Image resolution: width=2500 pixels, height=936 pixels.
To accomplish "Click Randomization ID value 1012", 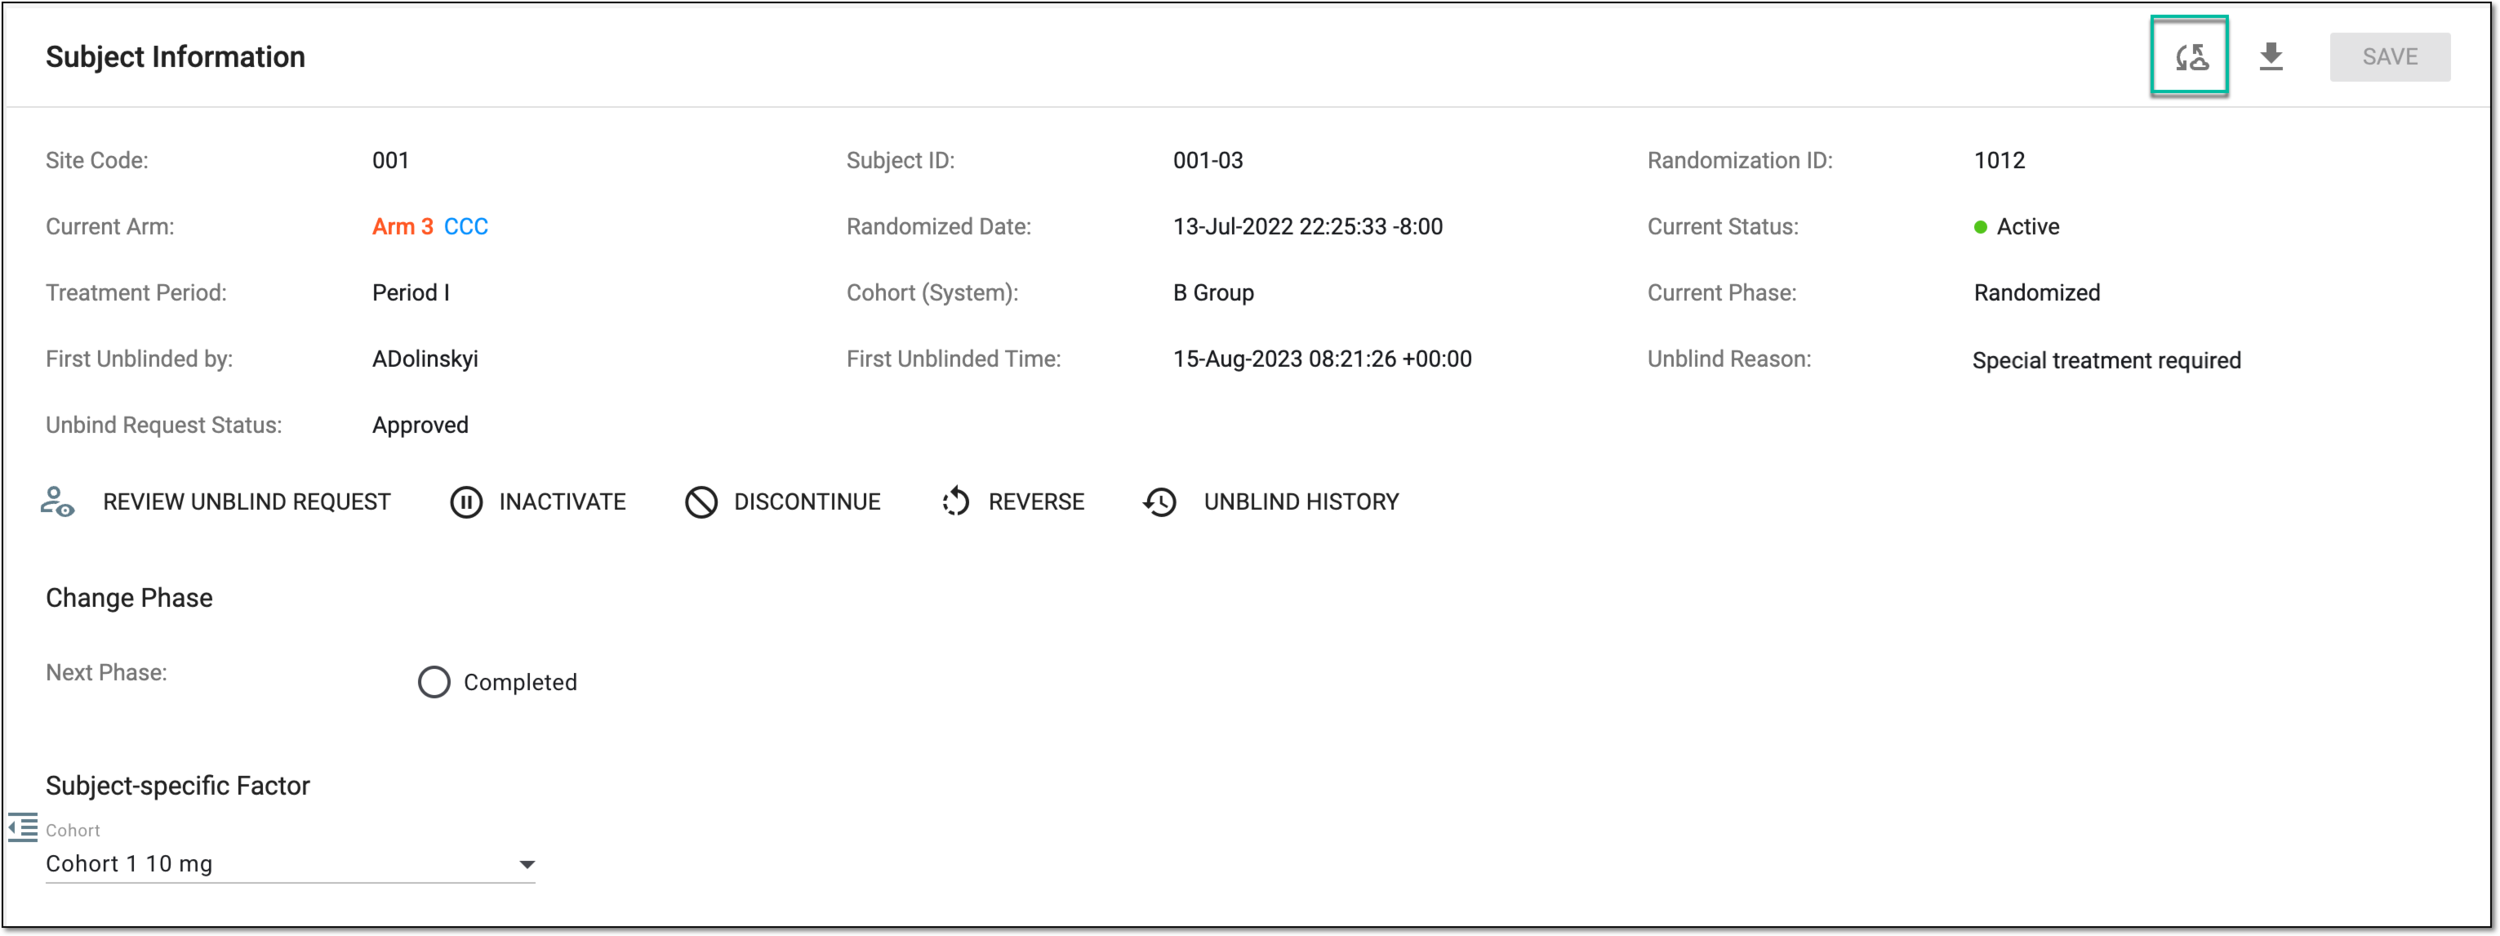I will pos(1999,161).
